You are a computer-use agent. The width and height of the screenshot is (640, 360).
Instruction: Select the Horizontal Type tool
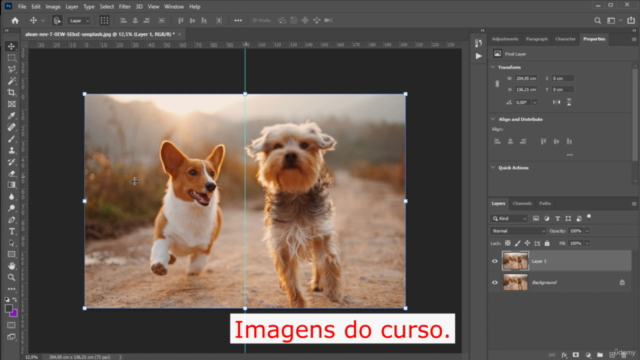[11, 231]
